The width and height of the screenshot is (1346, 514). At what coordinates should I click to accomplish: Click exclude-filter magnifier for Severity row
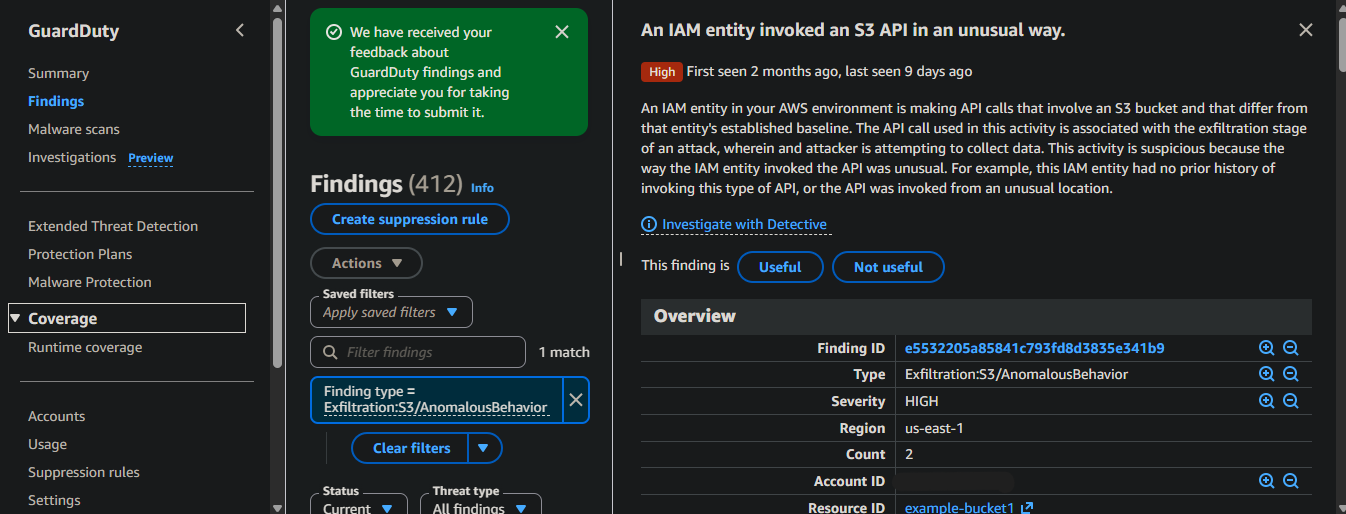coord(1290,401)
